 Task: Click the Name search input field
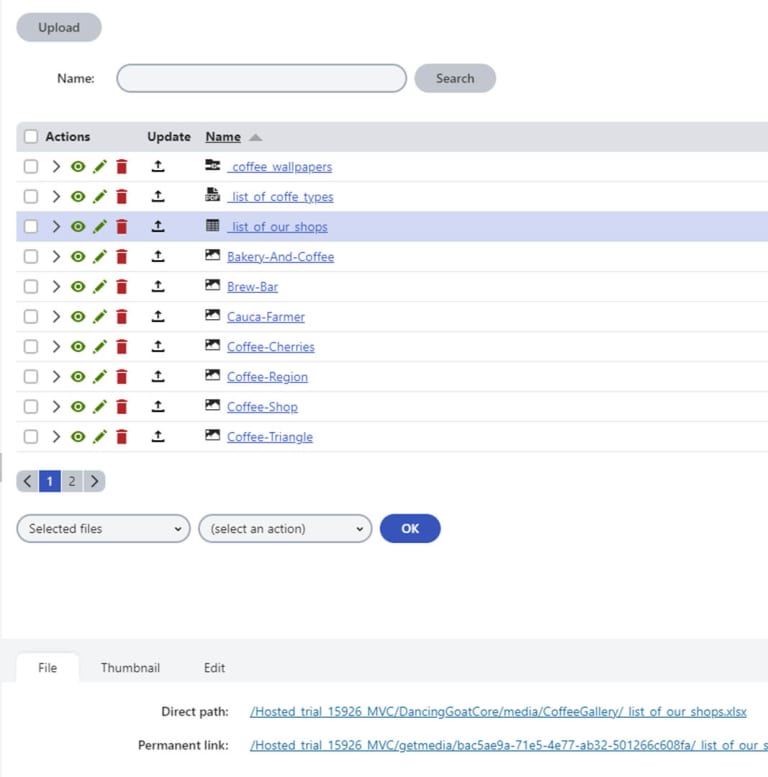(x=262, y=78)
